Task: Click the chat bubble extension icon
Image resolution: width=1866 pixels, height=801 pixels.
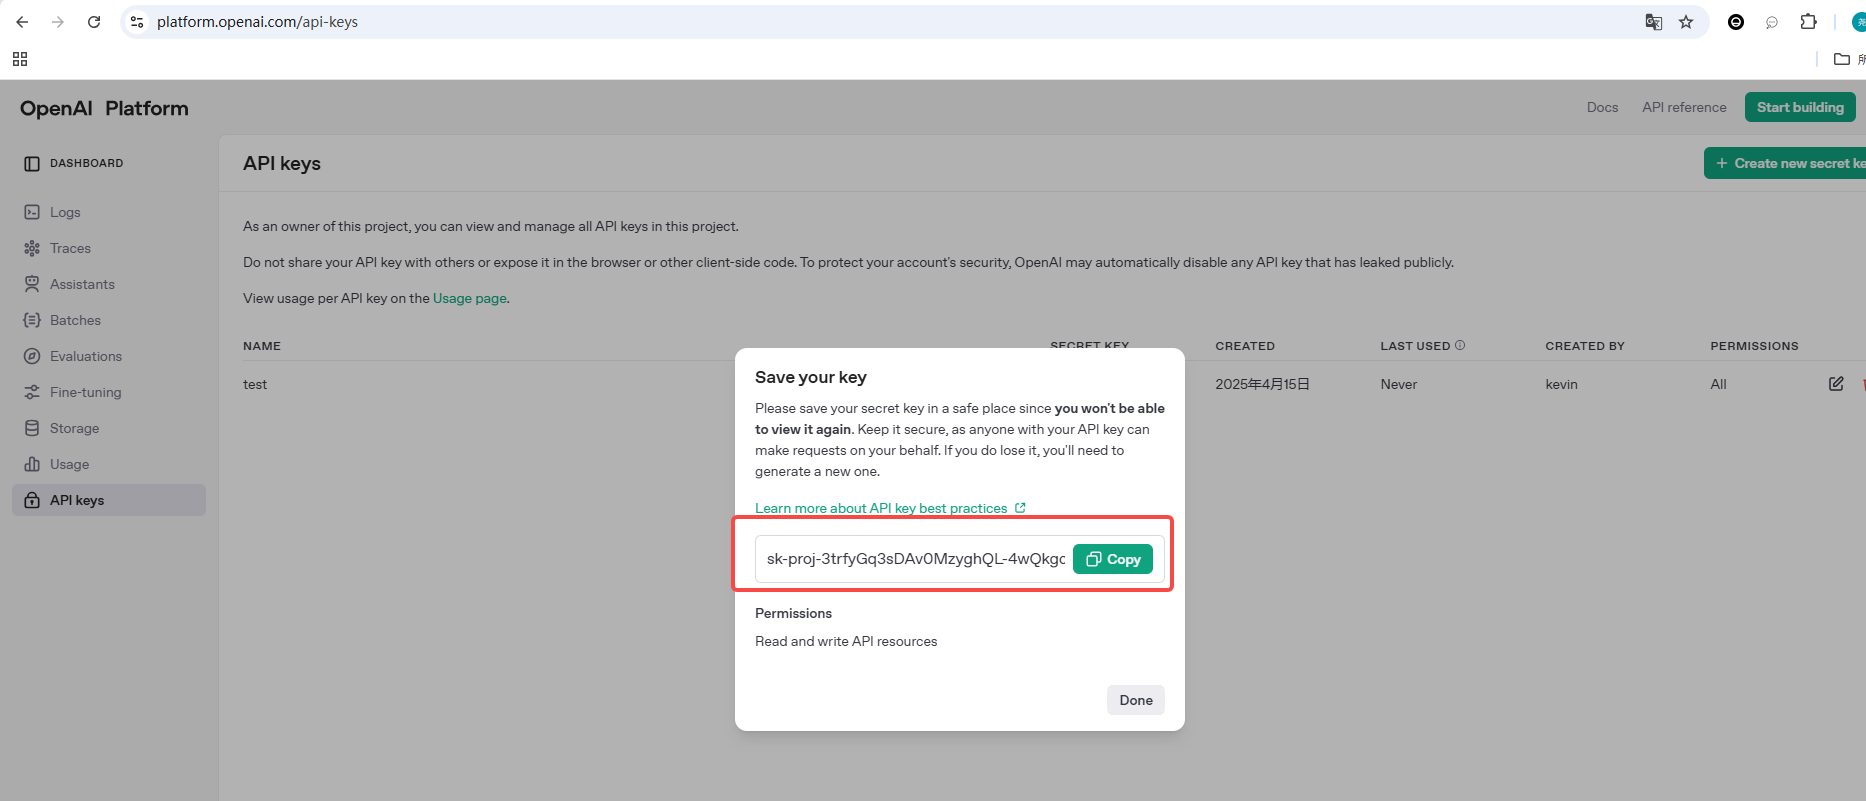Action: (x=1772, y=22)
